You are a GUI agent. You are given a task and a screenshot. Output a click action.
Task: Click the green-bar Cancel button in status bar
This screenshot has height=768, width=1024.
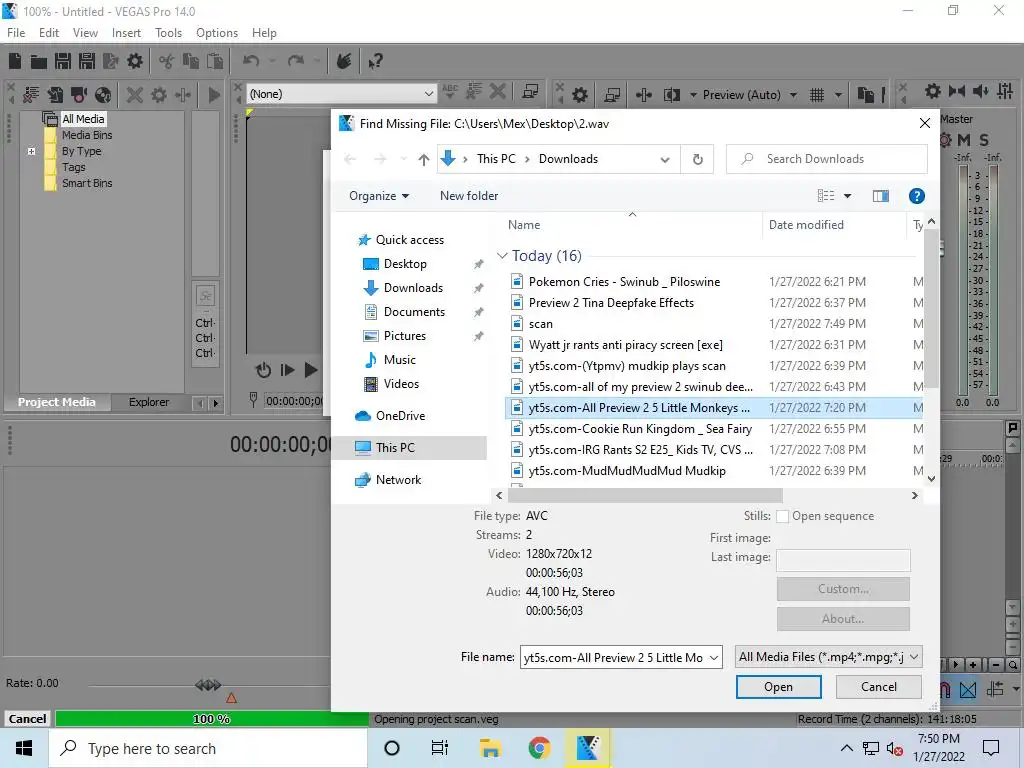coord(27,719)
